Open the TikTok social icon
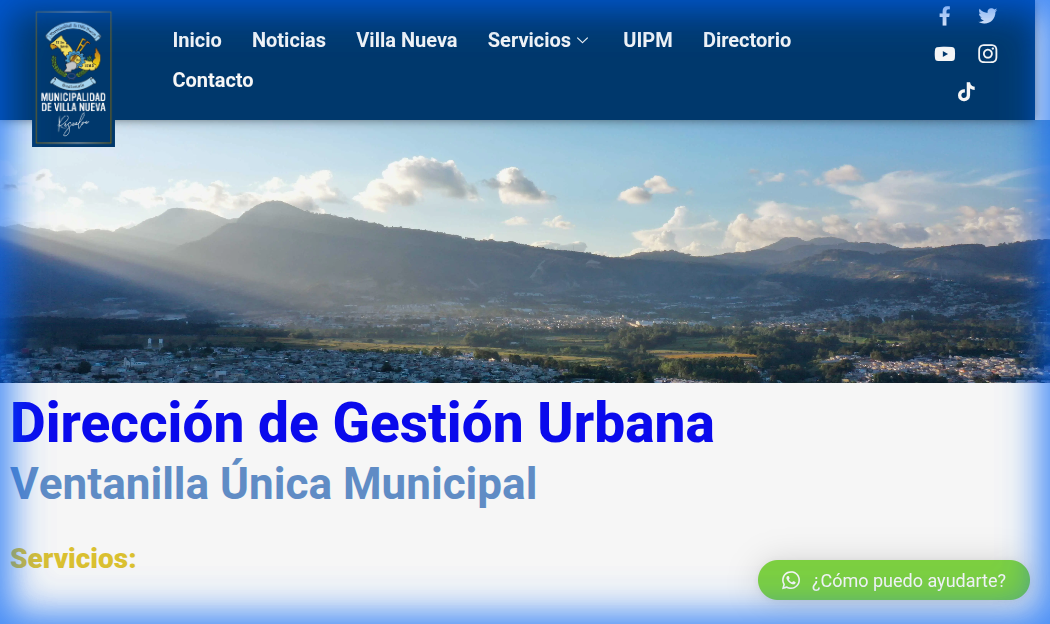The width and height of the screenshot is (1050, 624). (966, 92)
